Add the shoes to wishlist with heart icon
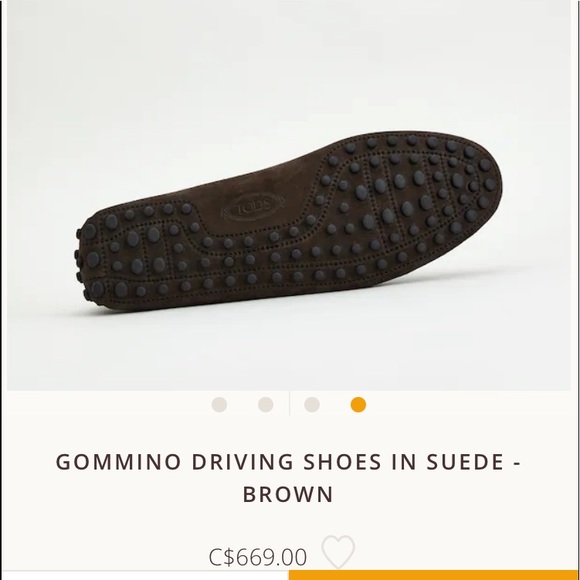Image resolution: width=580 pixels, height=580 pixels. (338, 552)
